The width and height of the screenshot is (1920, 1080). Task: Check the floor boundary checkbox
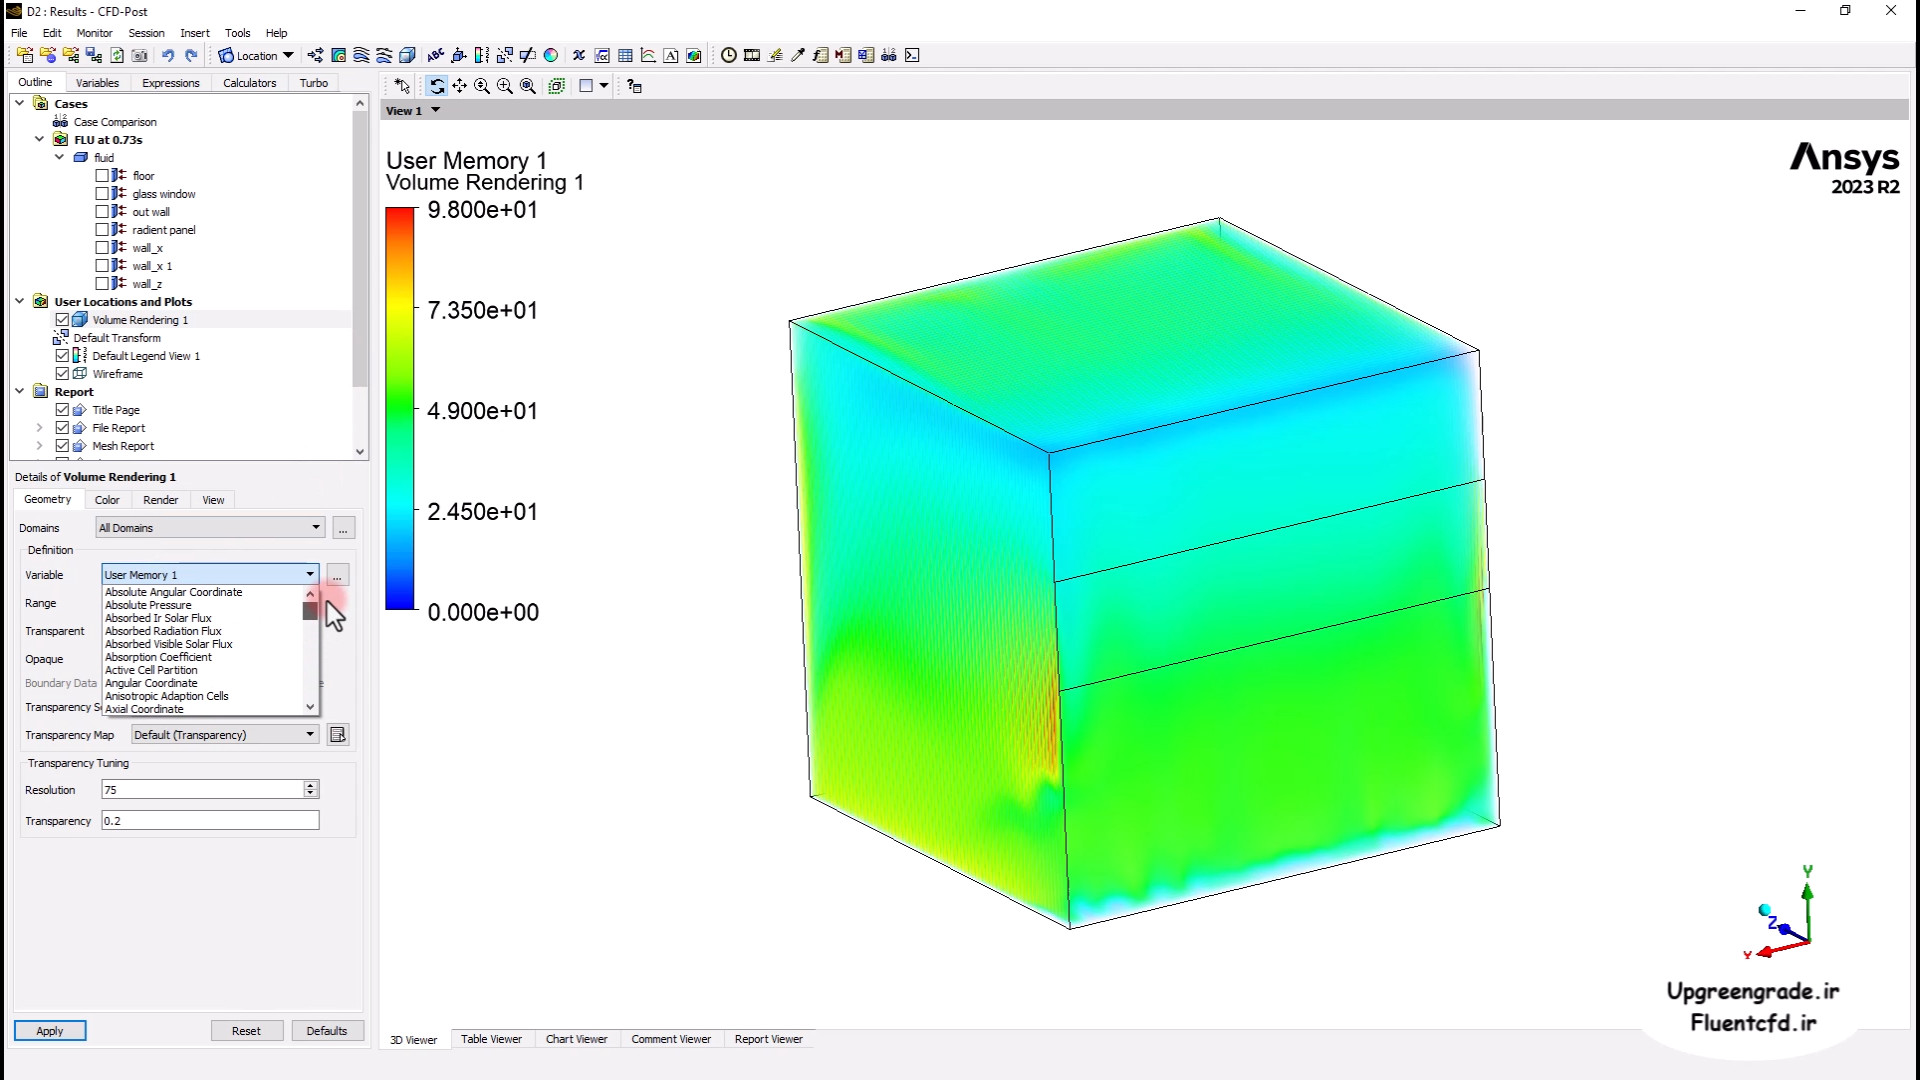(102, 175)
